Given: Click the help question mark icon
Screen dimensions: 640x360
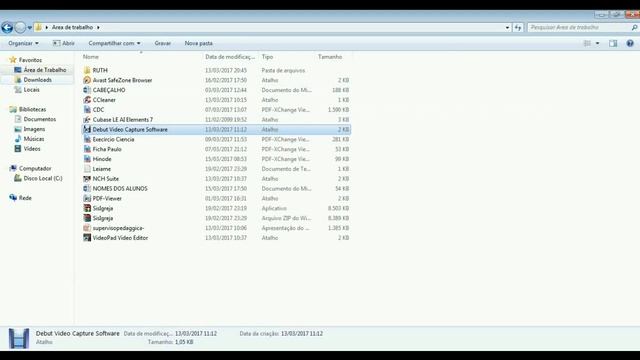Looking at the screenshot, I should point(630,43).
